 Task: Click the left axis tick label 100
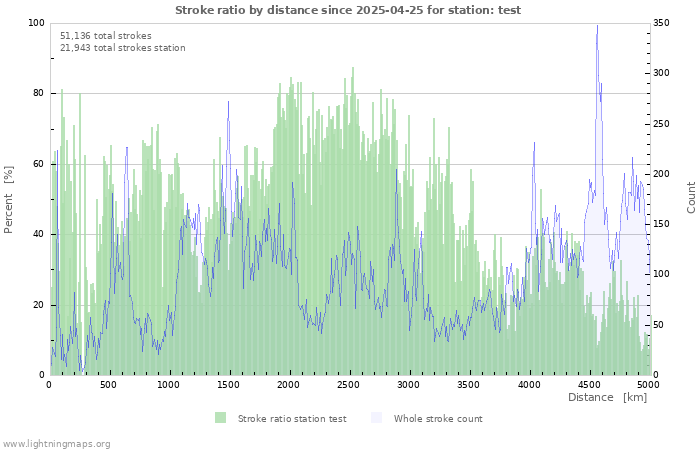point(37,23)
